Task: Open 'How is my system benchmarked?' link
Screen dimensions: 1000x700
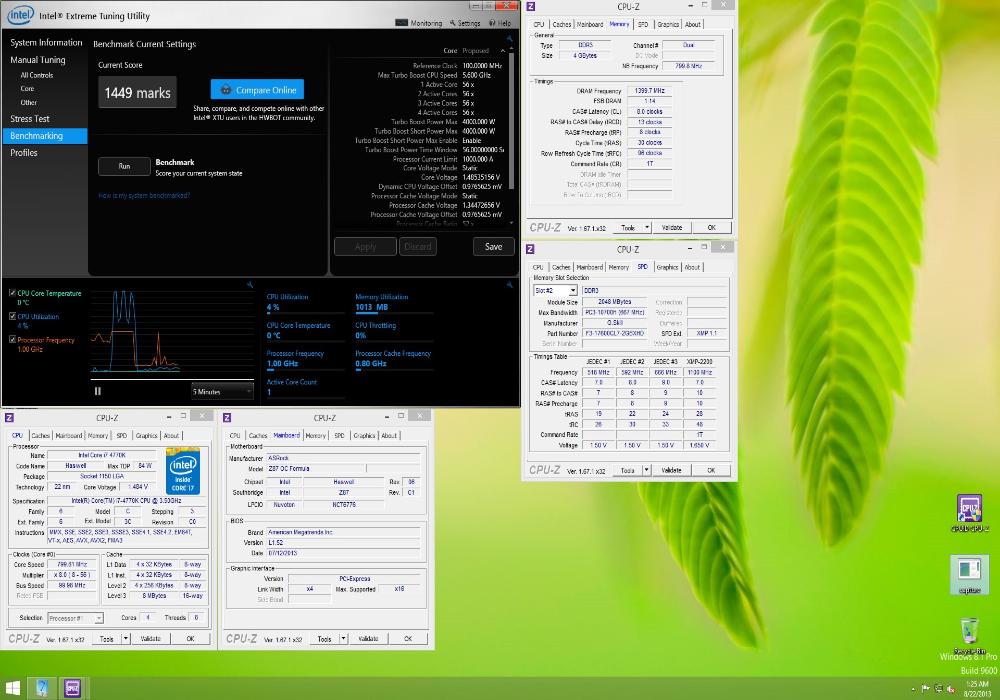Action: [x=144, y=196]
